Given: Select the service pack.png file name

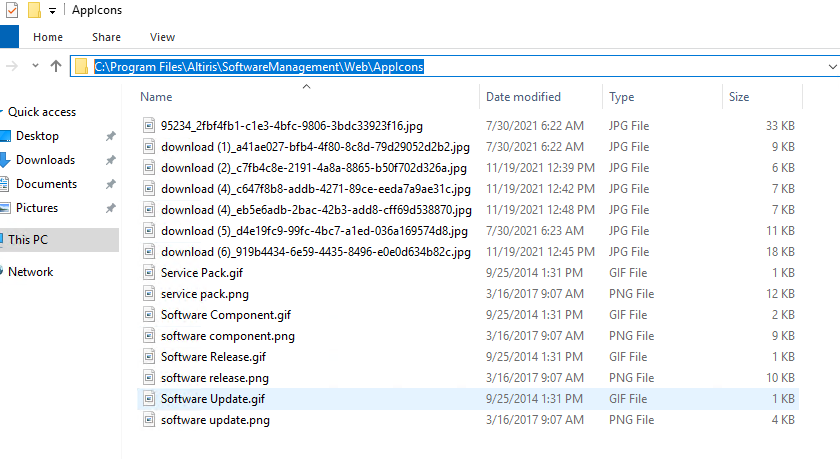Looking at the screenshot, I should tap(205, 294).
